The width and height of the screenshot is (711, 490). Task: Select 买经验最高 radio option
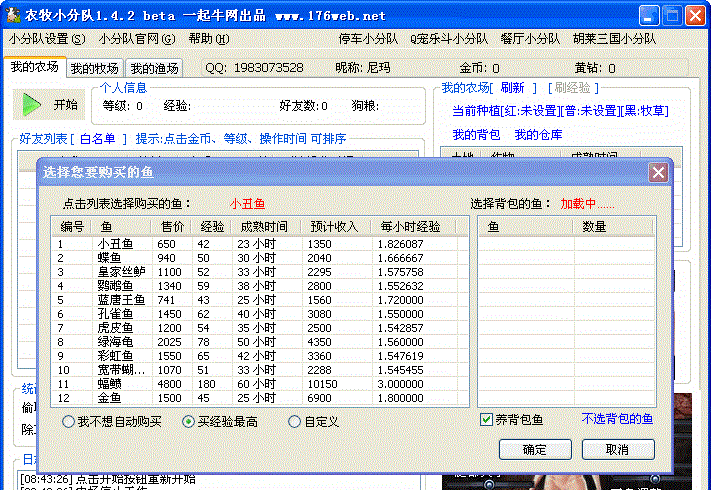(x=189, y=422)
